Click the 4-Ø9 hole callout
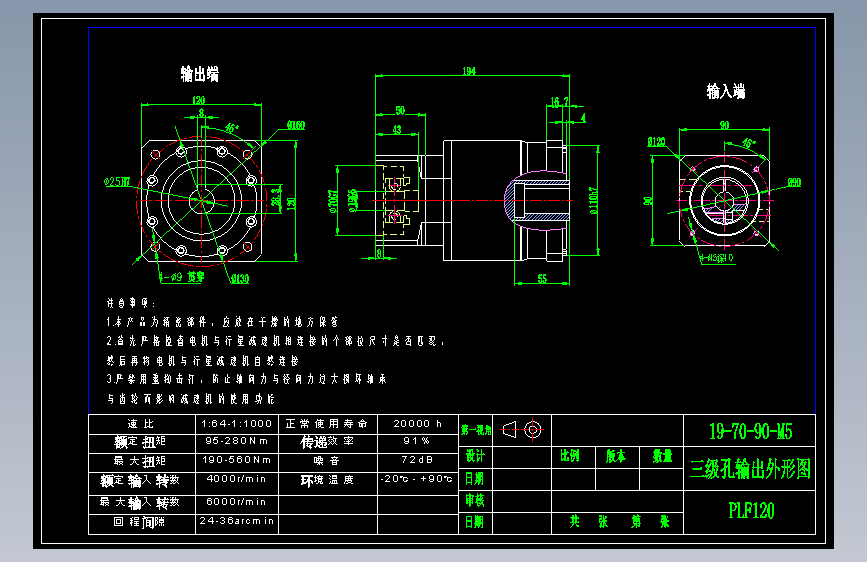Screen dimensions: 867x562 [182, 277]
